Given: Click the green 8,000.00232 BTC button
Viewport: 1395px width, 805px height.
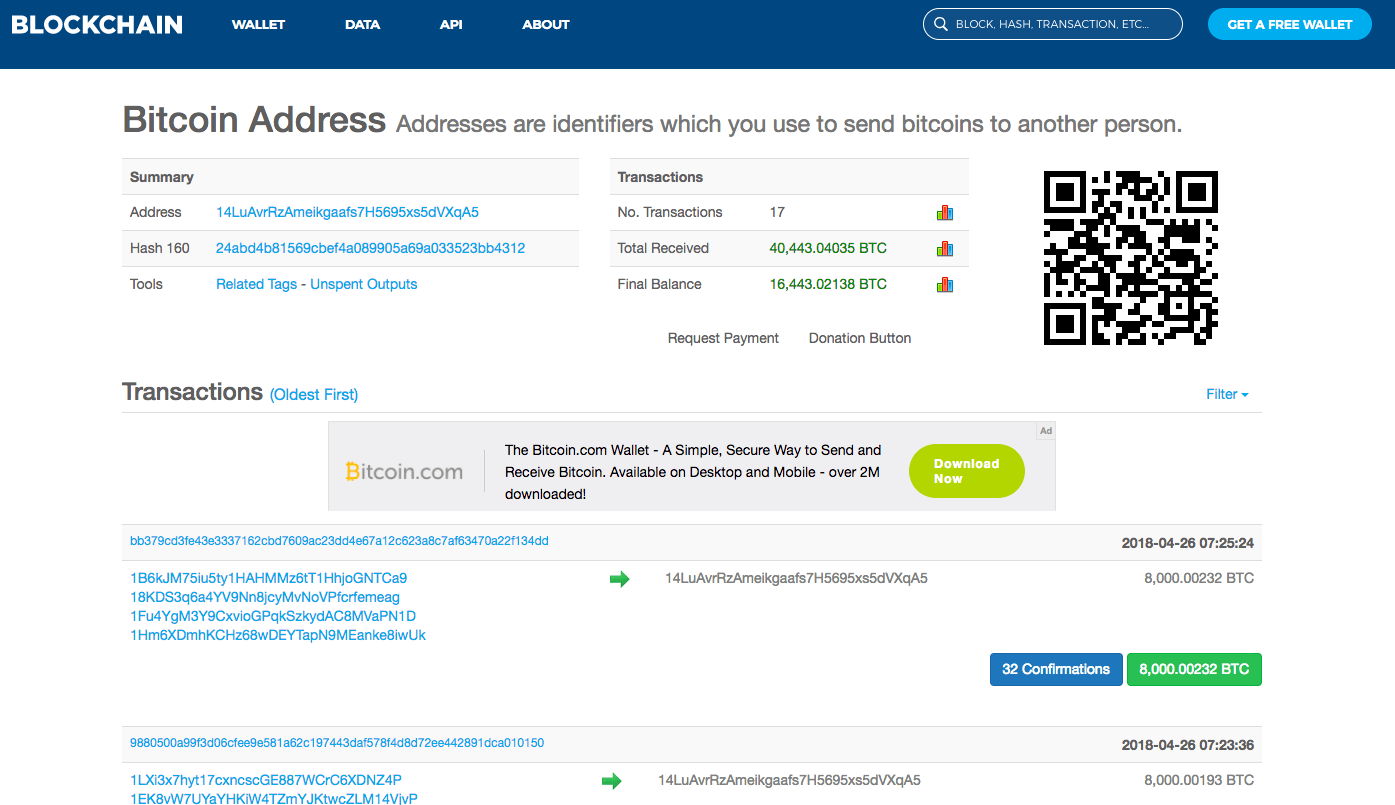Looking at the screenshot, I should coord(1194,669).
